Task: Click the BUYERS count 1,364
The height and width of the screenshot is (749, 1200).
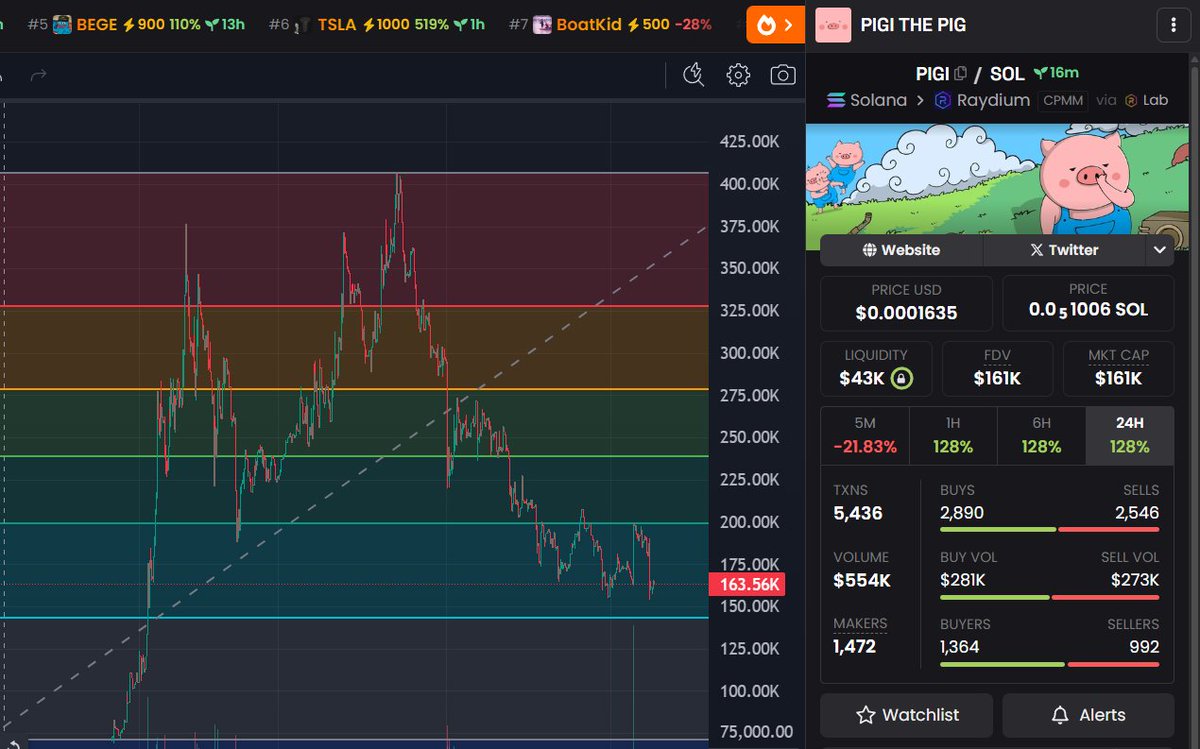Action: tap(961, 647)
